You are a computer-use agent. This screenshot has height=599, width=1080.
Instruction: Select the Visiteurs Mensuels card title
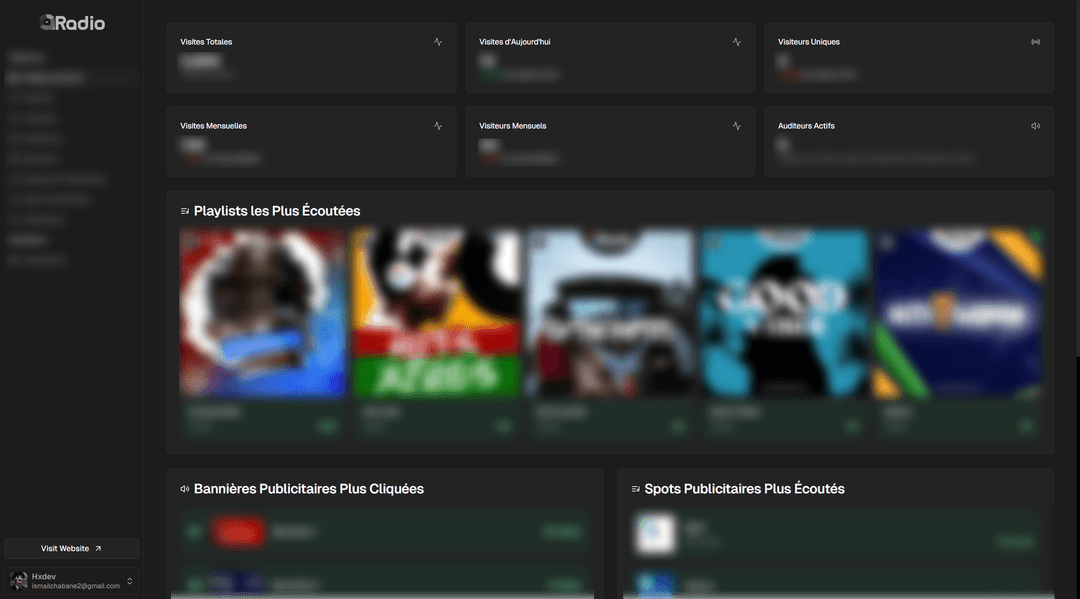pyautogui.click(x=512, y=126)
